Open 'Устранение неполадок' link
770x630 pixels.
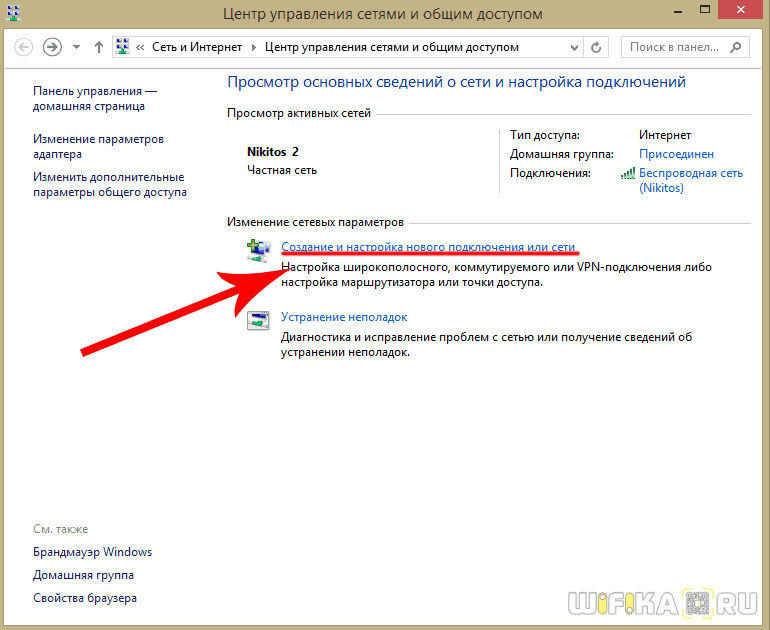point(344,317)
